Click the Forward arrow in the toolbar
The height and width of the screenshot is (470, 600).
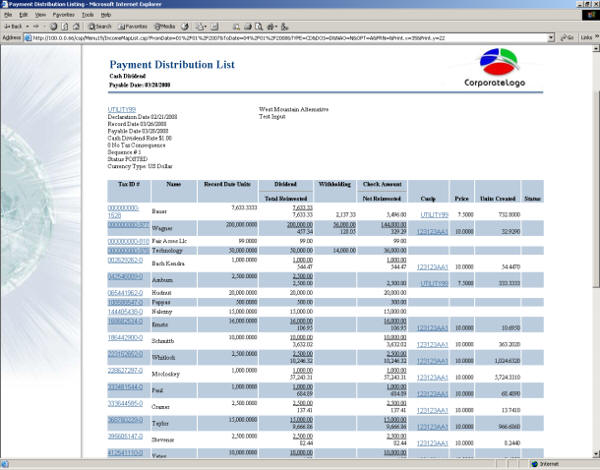pyautogui.click(x=36, y=26)
